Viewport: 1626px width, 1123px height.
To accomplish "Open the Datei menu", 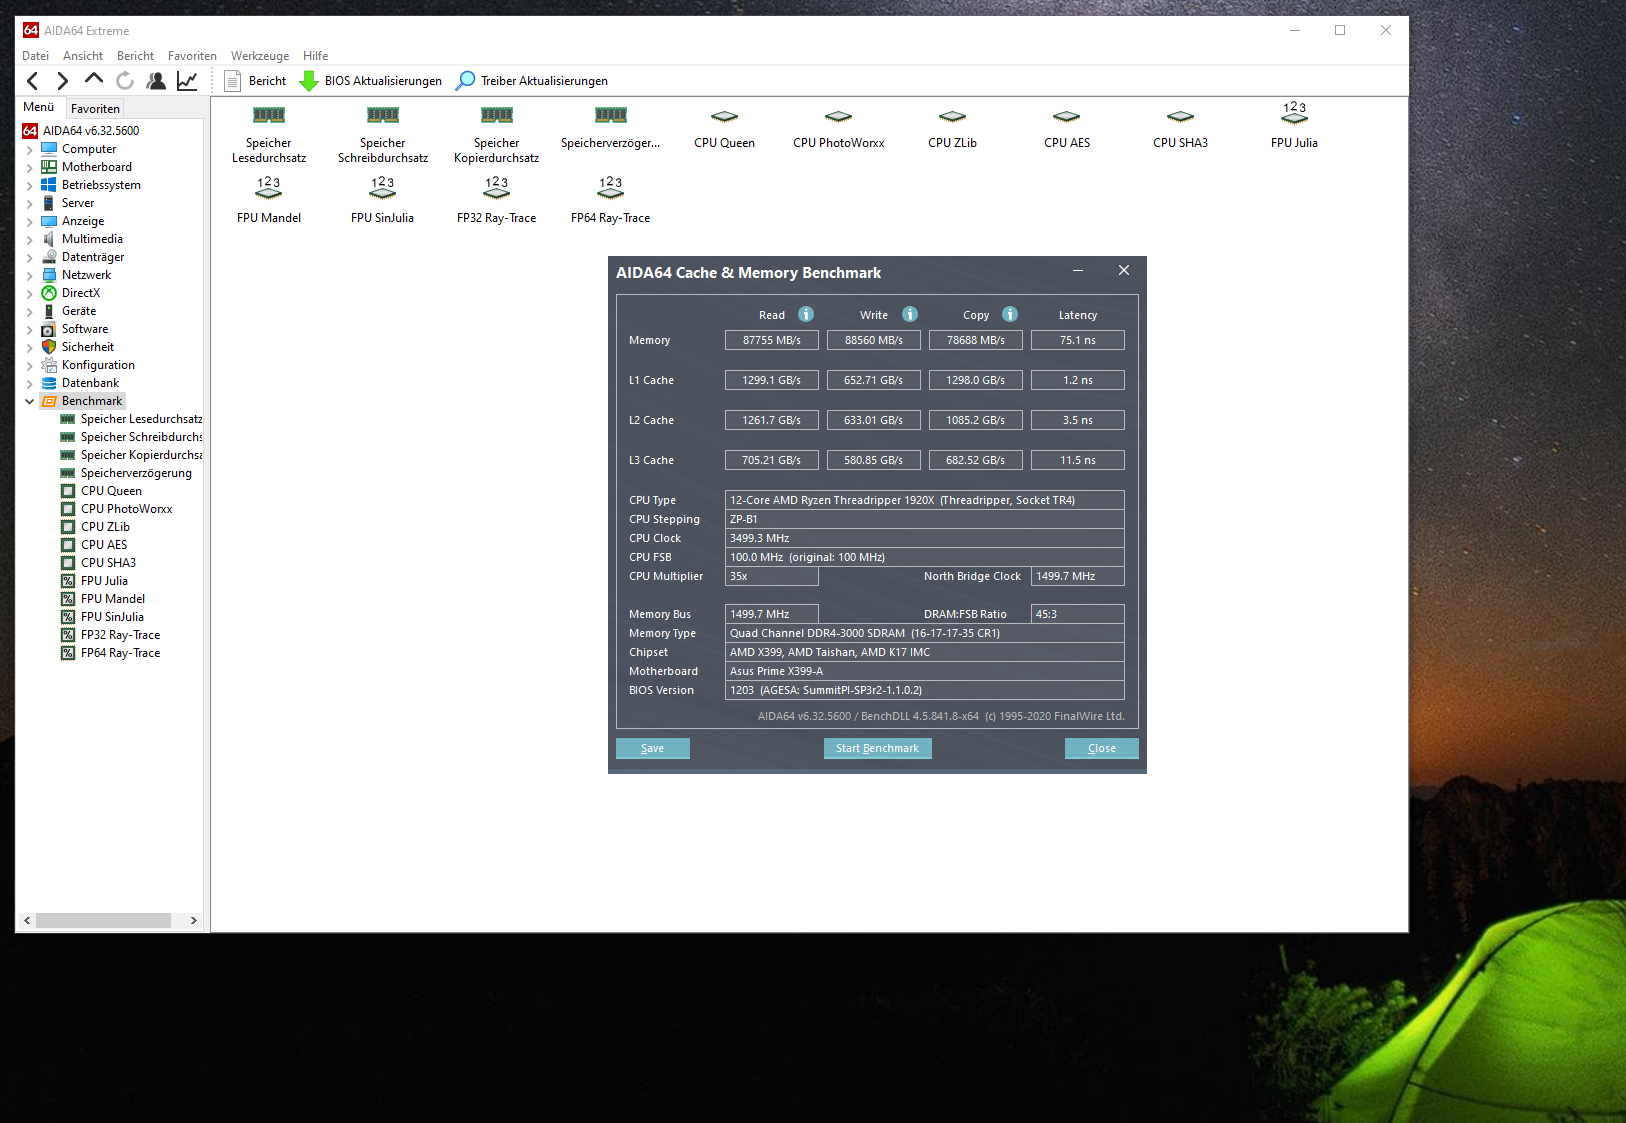I will (x=35, y=56).
